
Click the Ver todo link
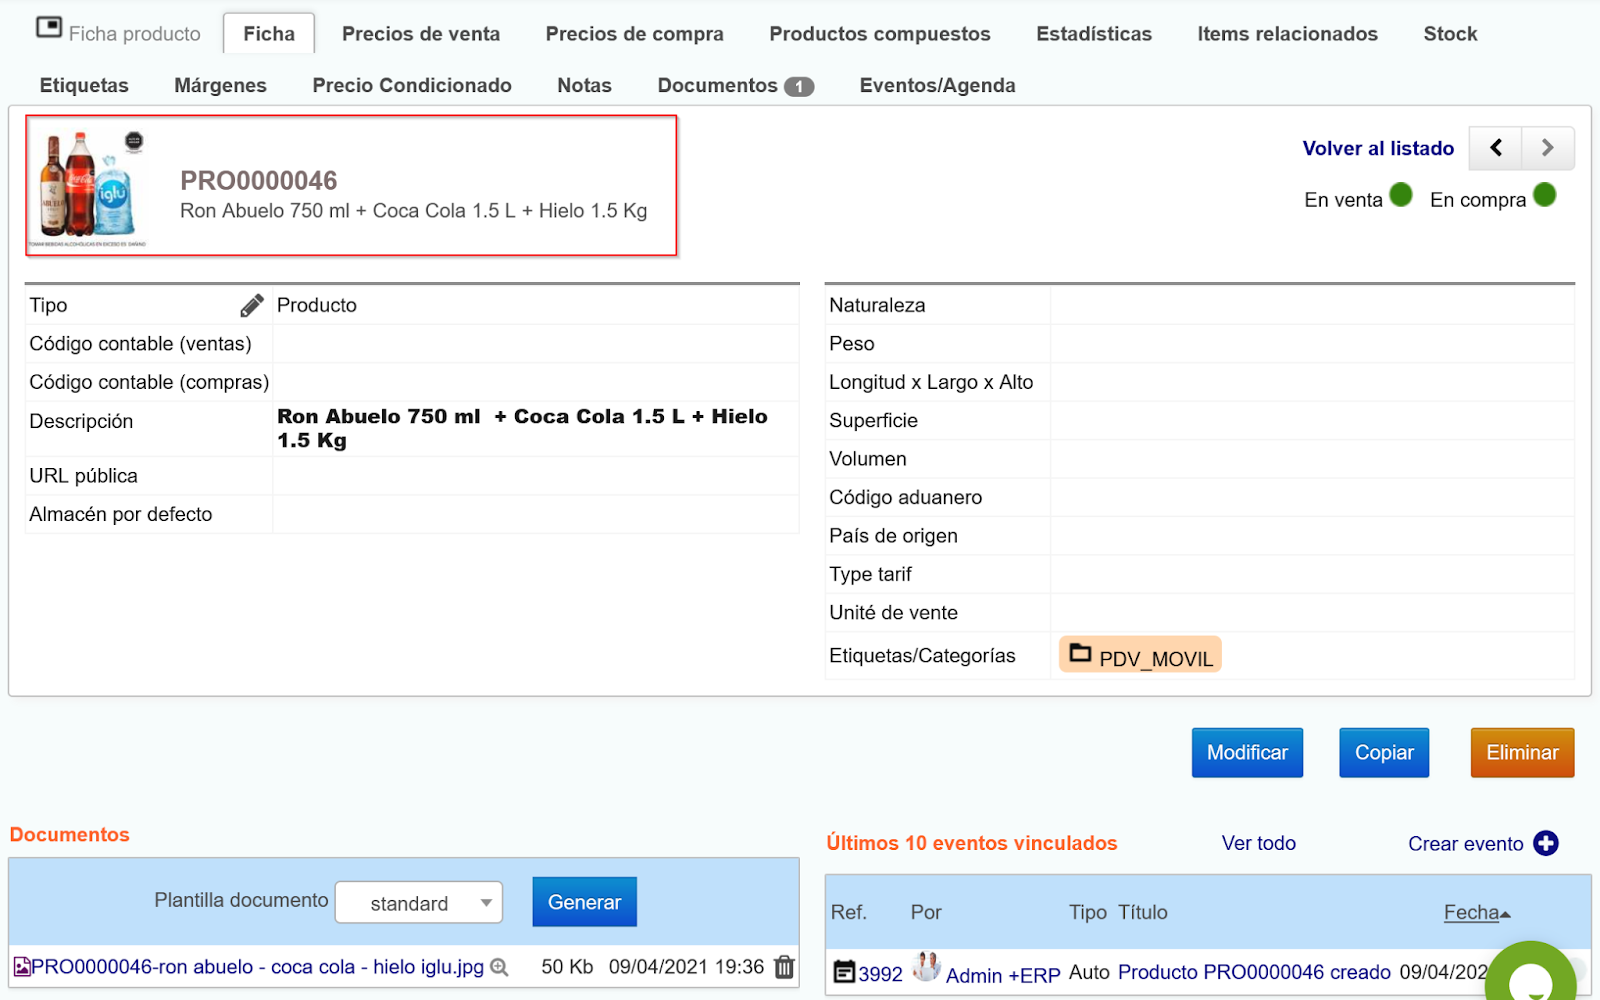1258,843
